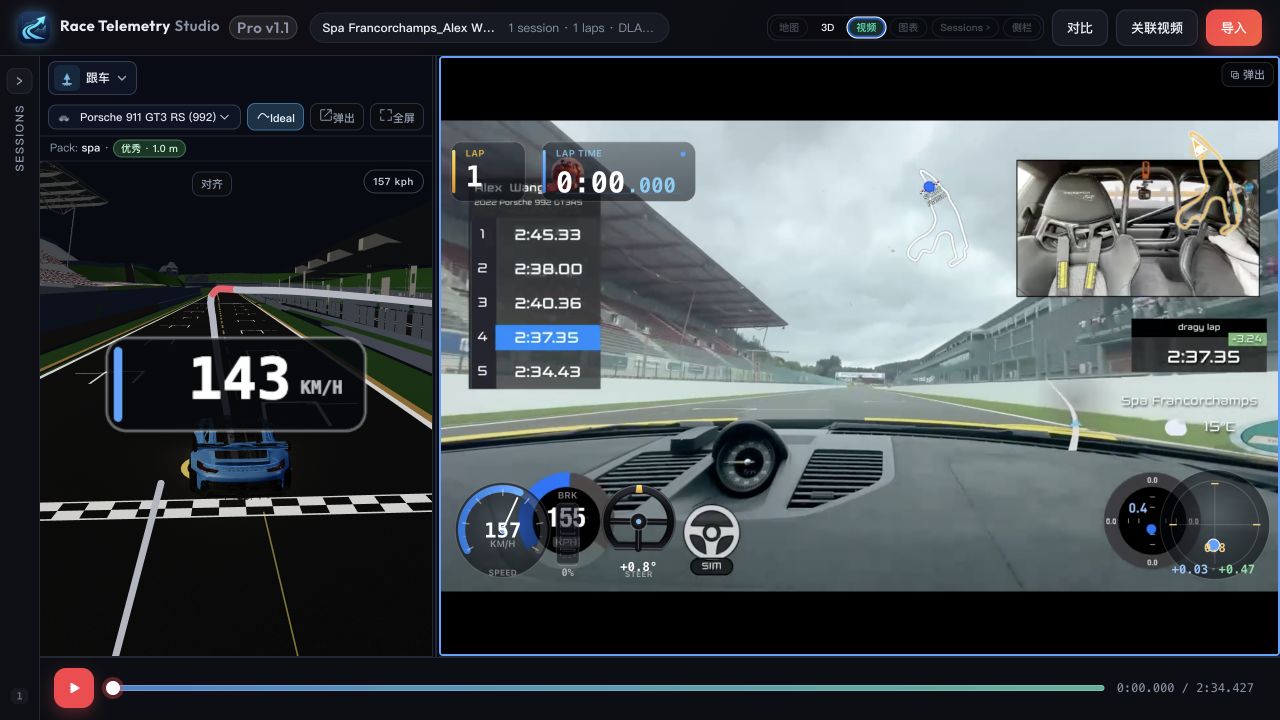Select highlighted lap 4 time 2:37.35

pos(535,337)
